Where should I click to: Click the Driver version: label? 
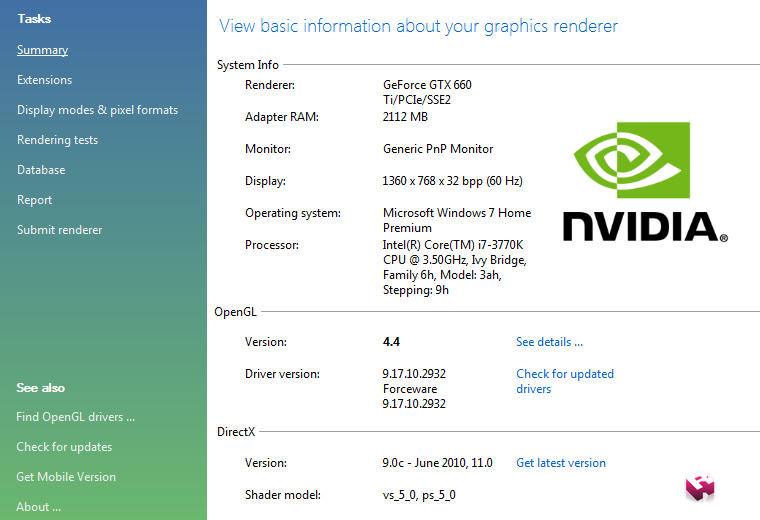[282, 374]
